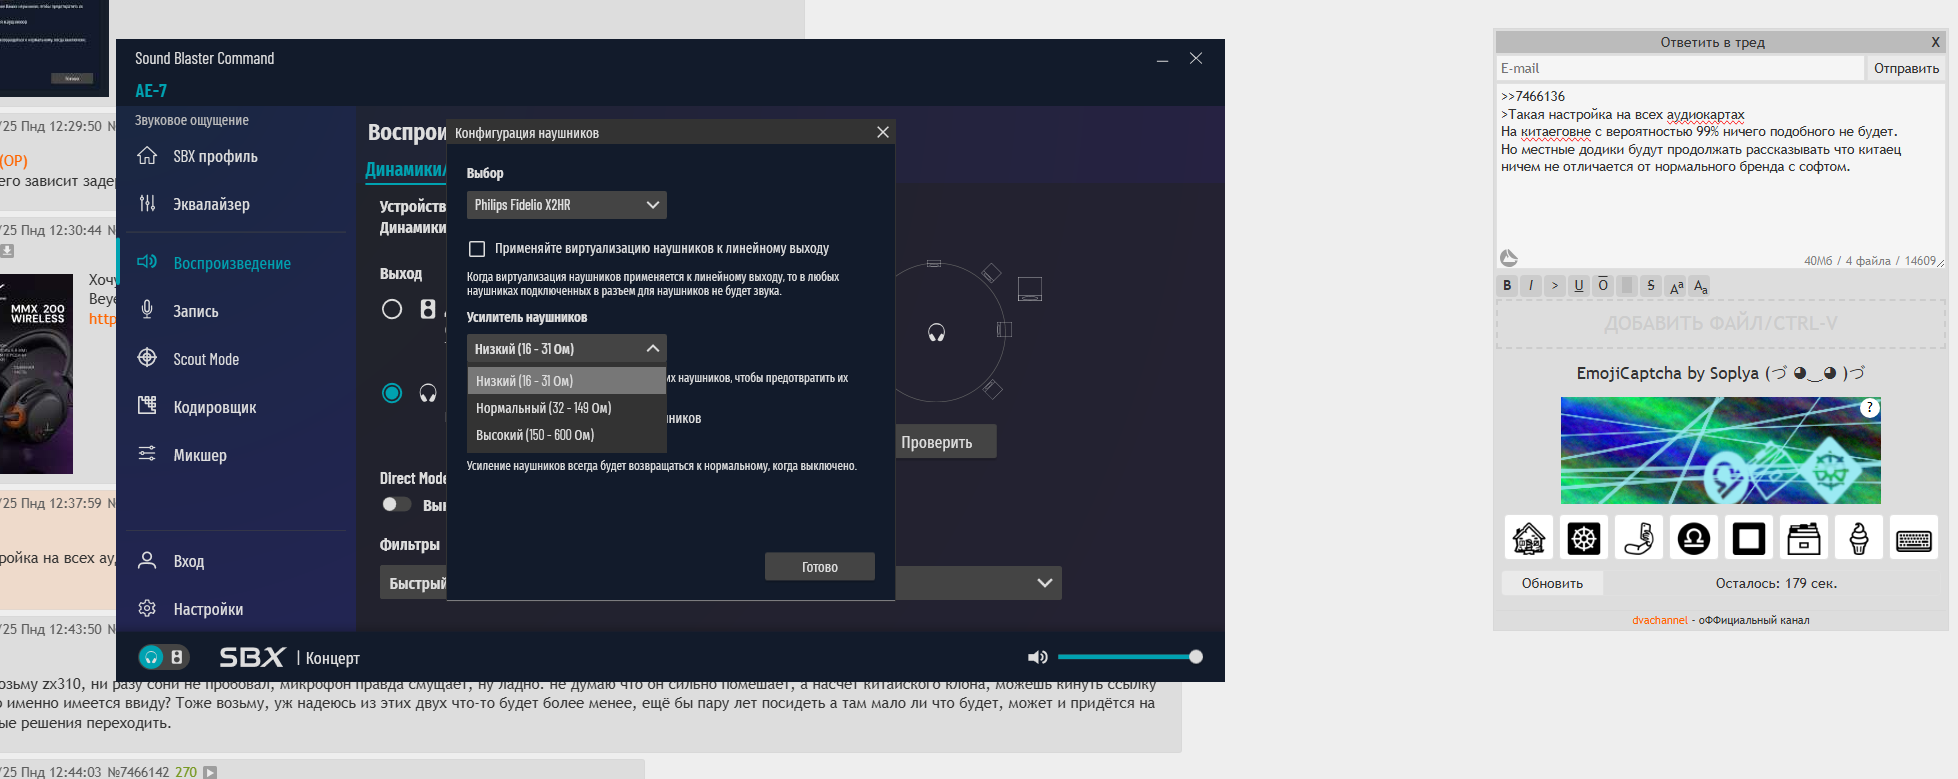
Task: Open the captcha help question mark
Action: [1870, 407]
